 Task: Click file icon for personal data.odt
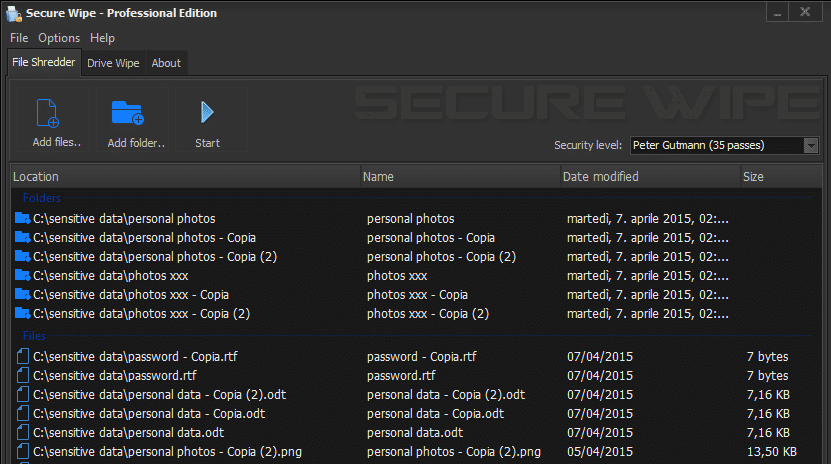click(x=22, y=433)
